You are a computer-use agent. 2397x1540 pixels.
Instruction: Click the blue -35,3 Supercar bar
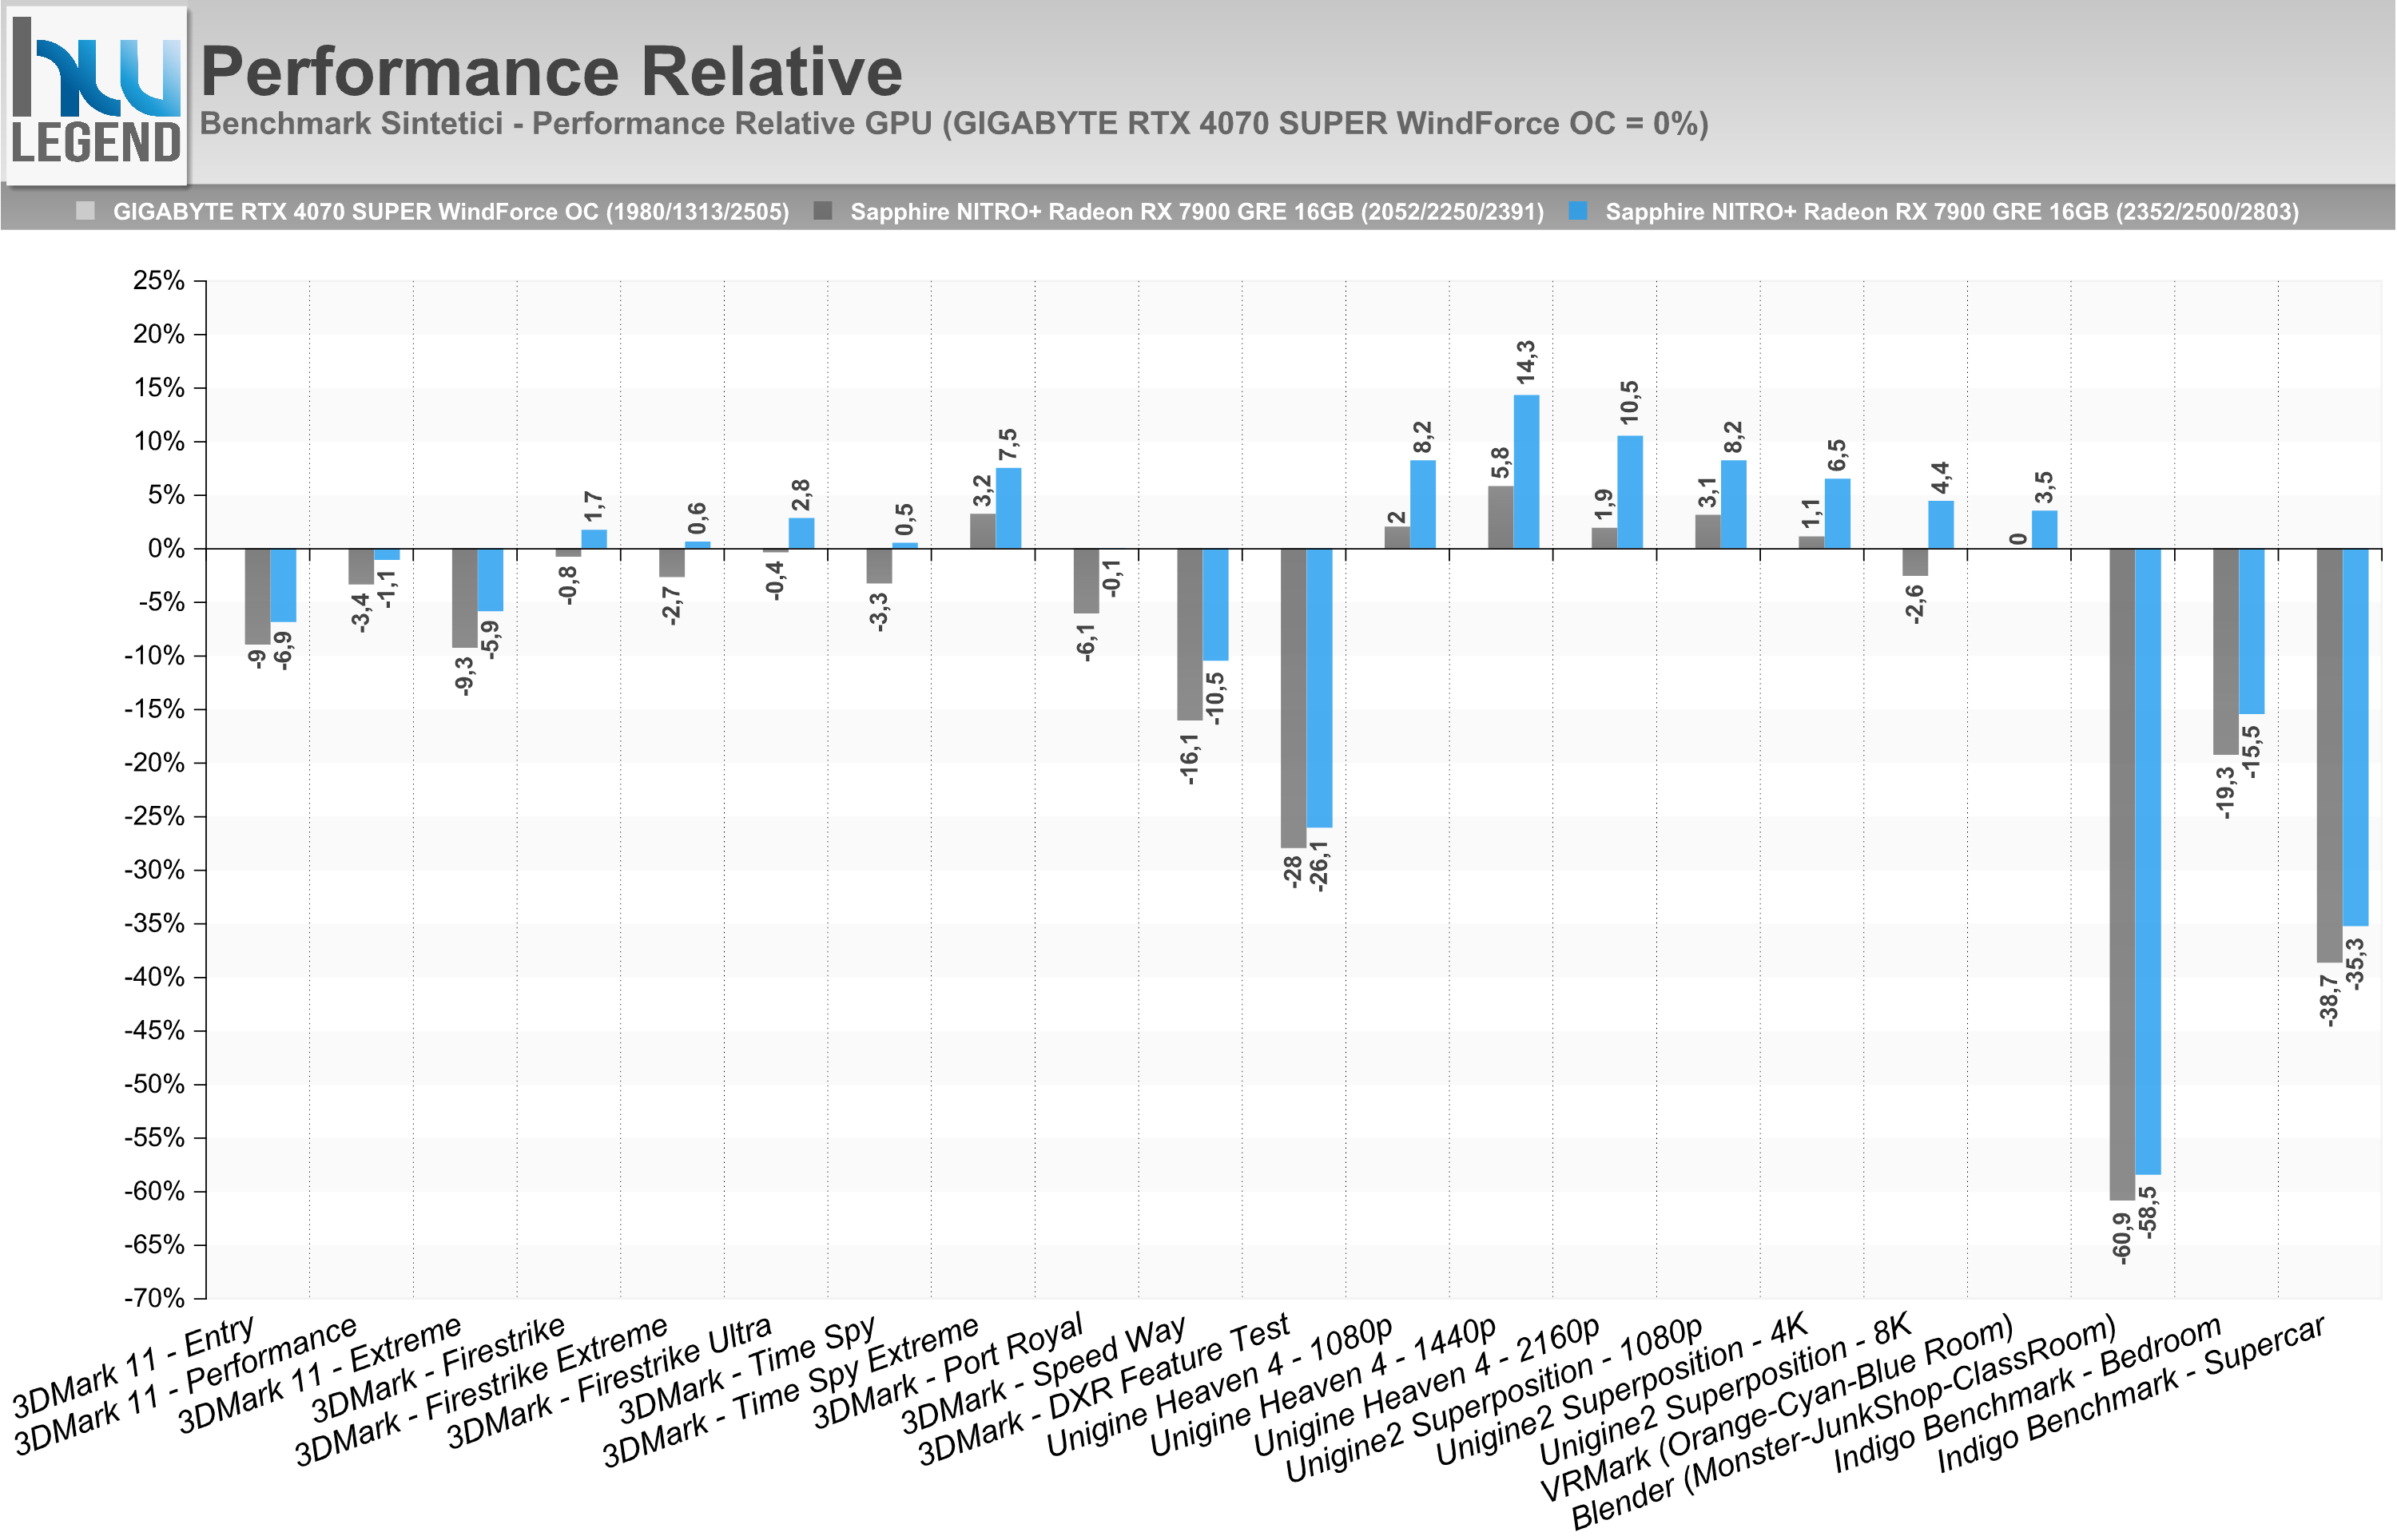click(x=2355, y=737)
